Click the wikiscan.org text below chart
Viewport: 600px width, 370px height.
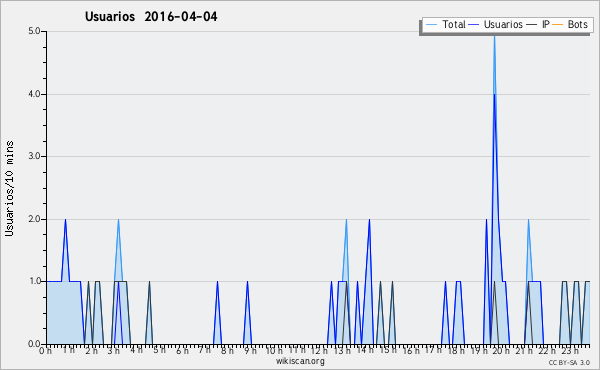pos(300,361)
